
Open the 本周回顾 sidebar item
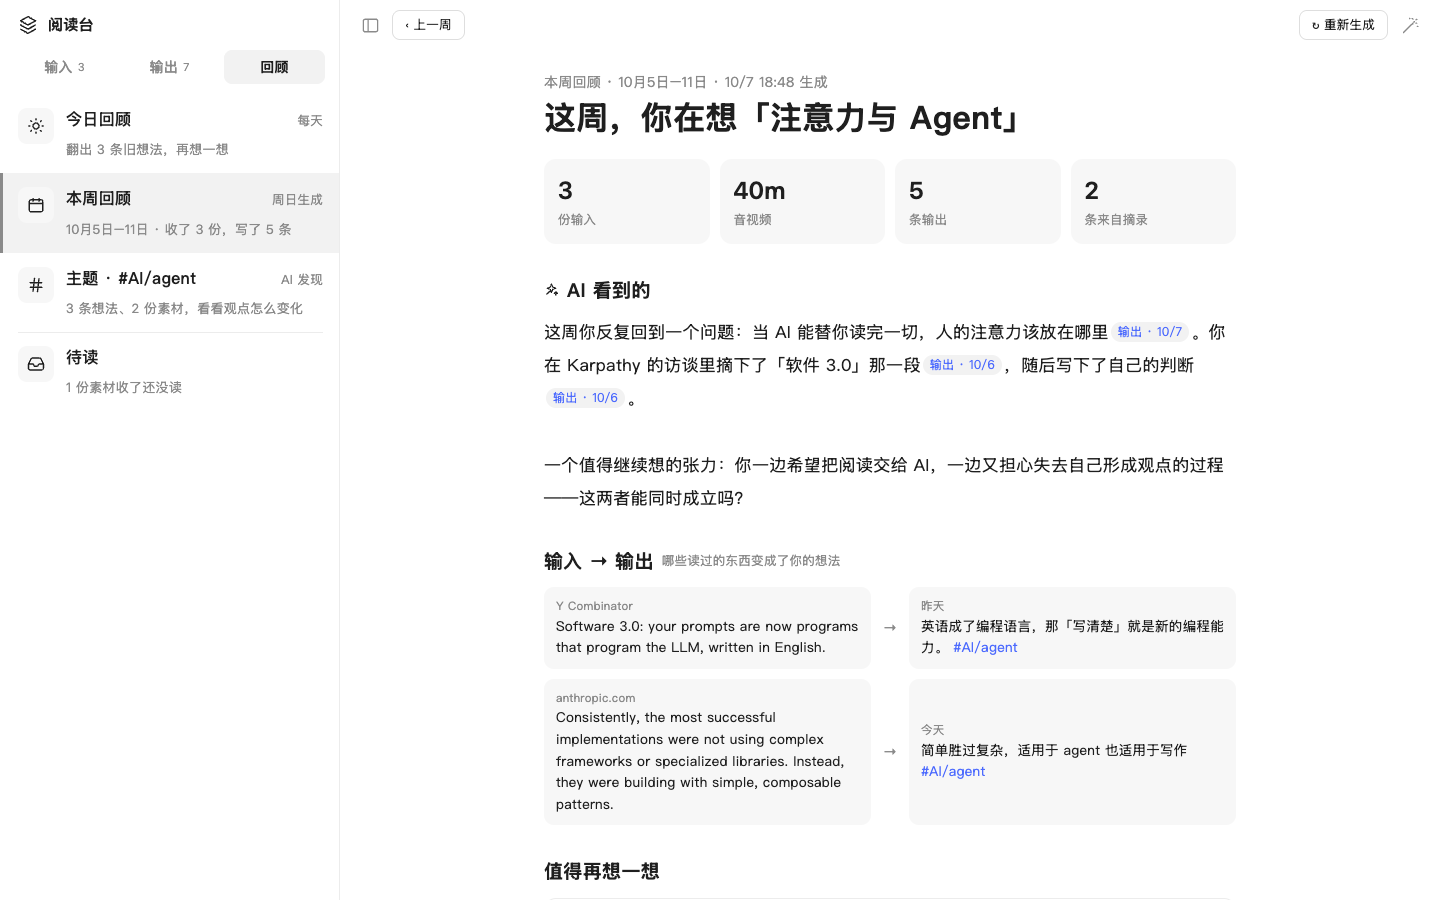point(170,213)
